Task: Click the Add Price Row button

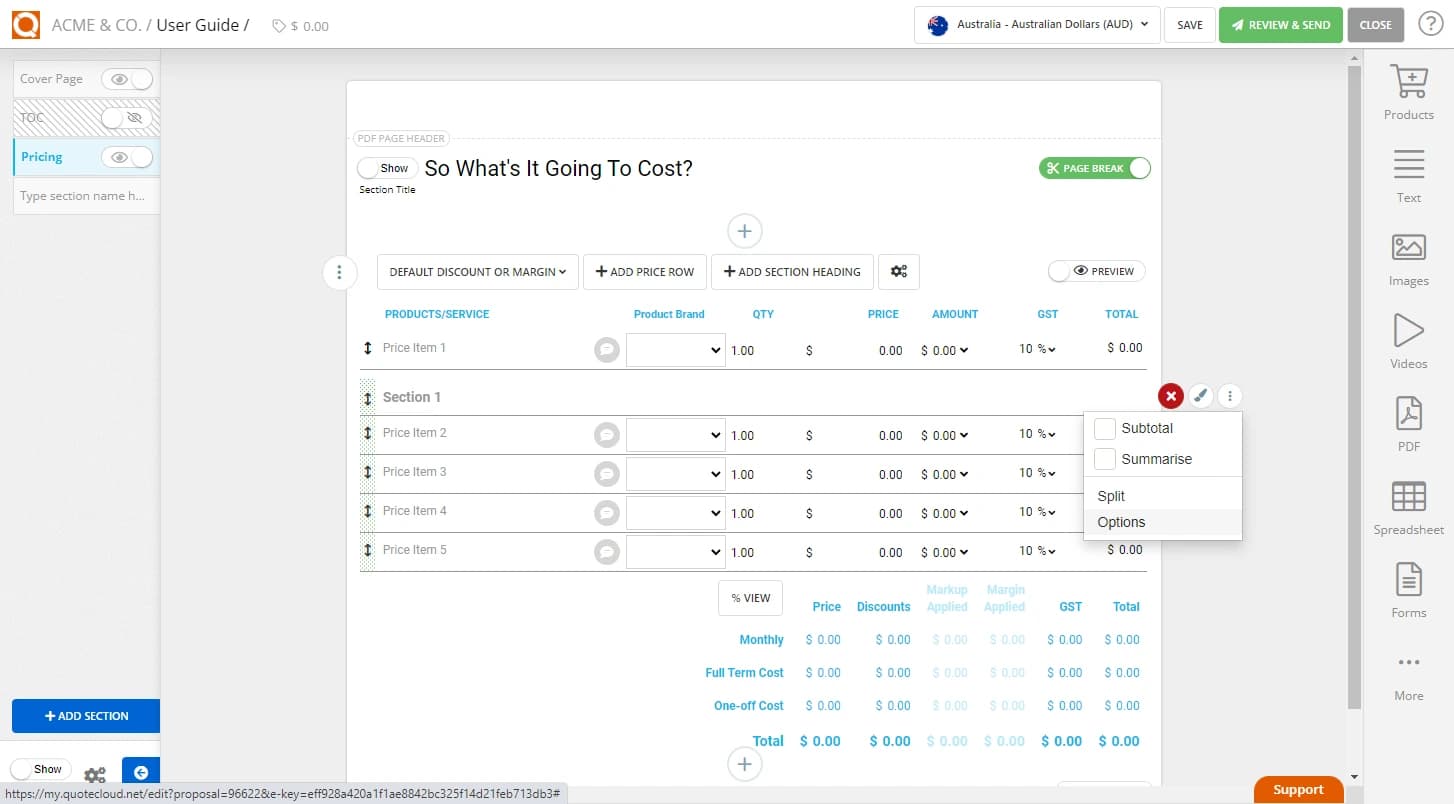Action: (644, 271)
